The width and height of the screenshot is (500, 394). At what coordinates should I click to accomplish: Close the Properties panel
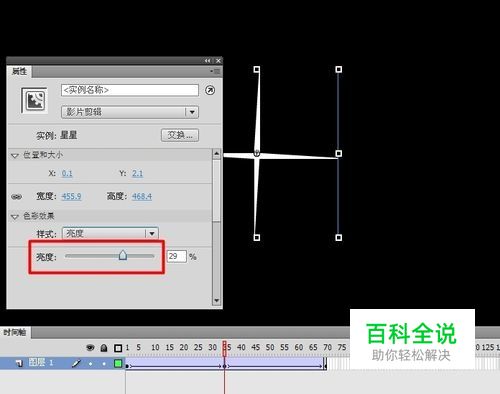tap(218, 61)
